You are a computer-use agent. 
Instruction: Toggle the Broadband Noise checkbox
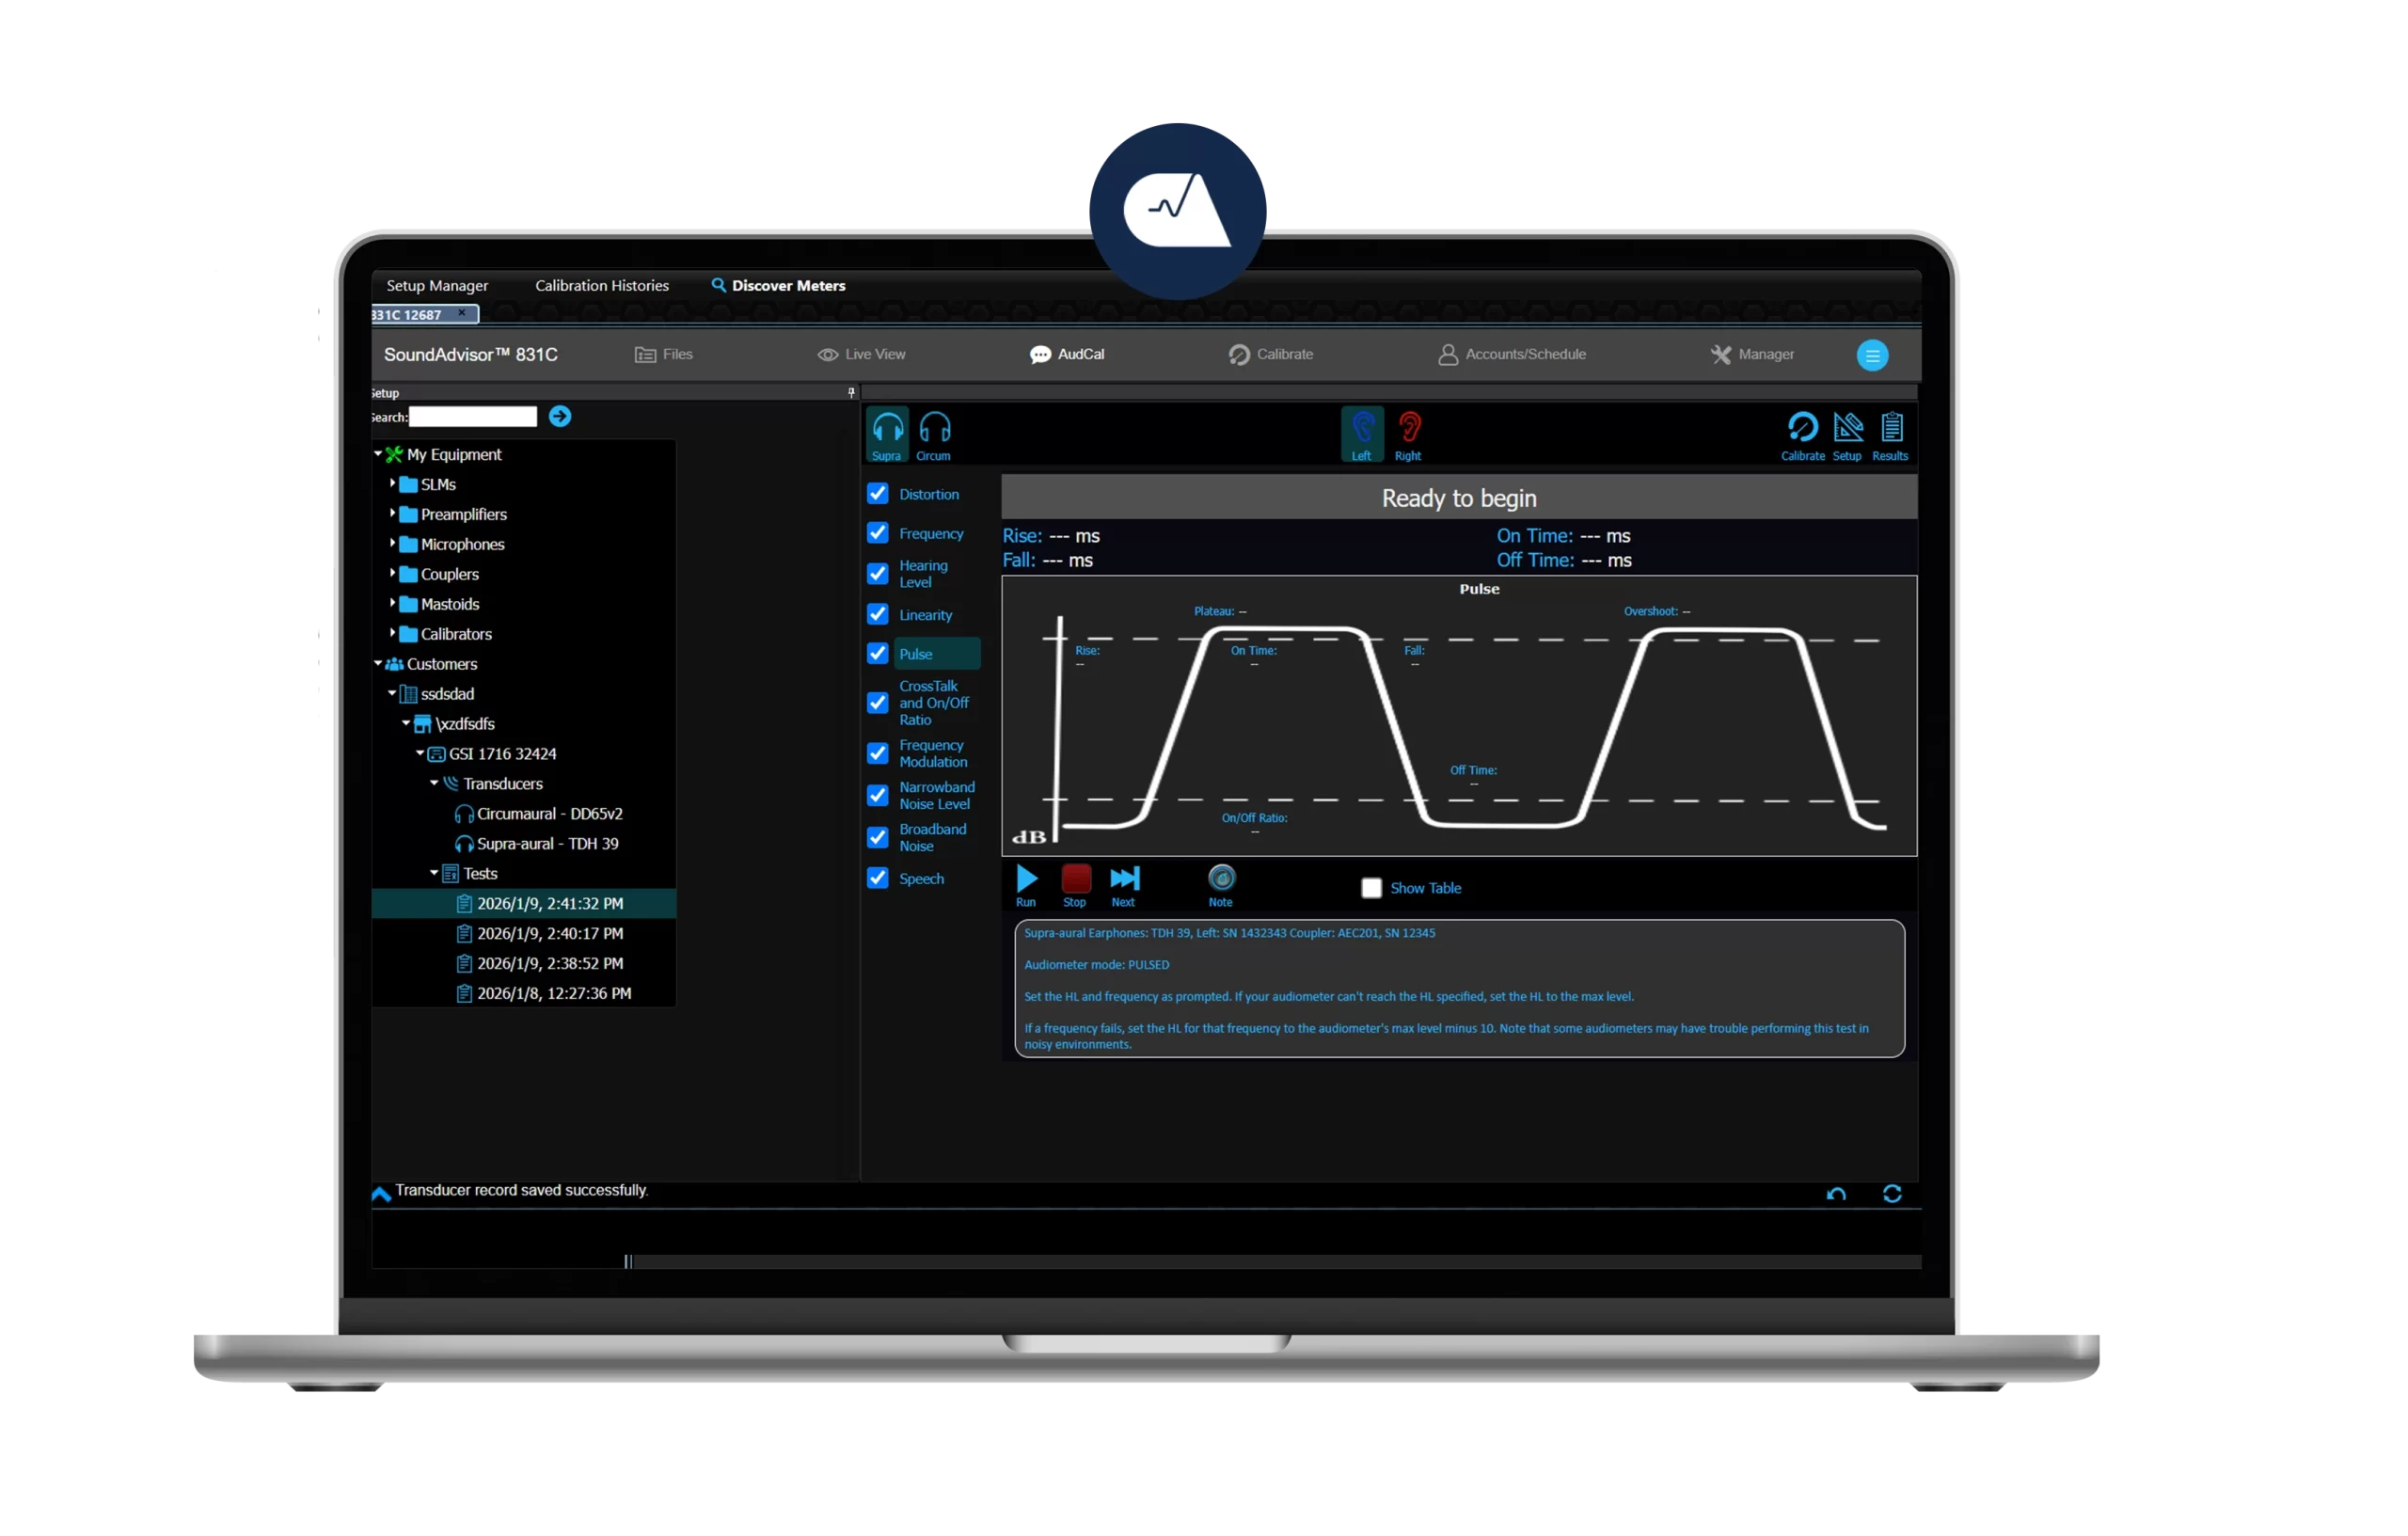coord(878,838)
